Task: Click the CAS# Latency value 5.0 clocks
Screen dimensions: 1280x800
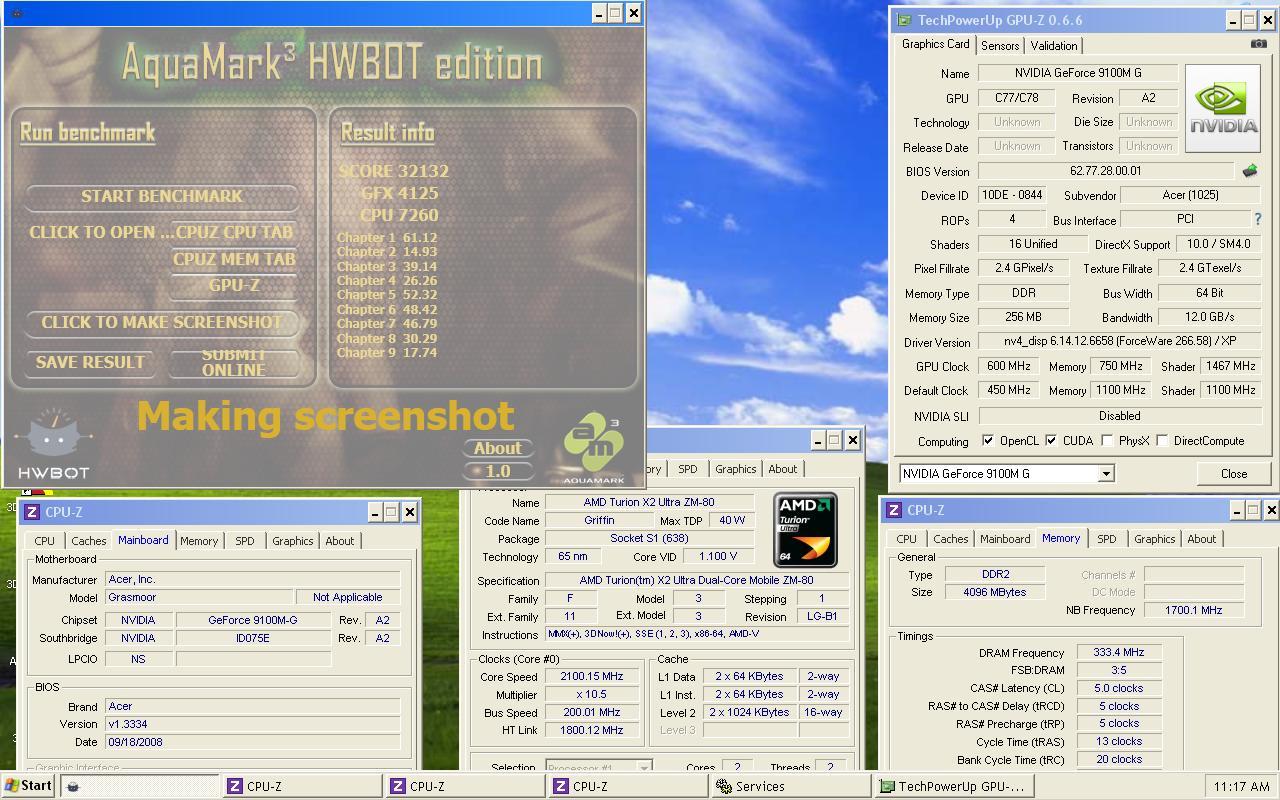Action: 1119,689
